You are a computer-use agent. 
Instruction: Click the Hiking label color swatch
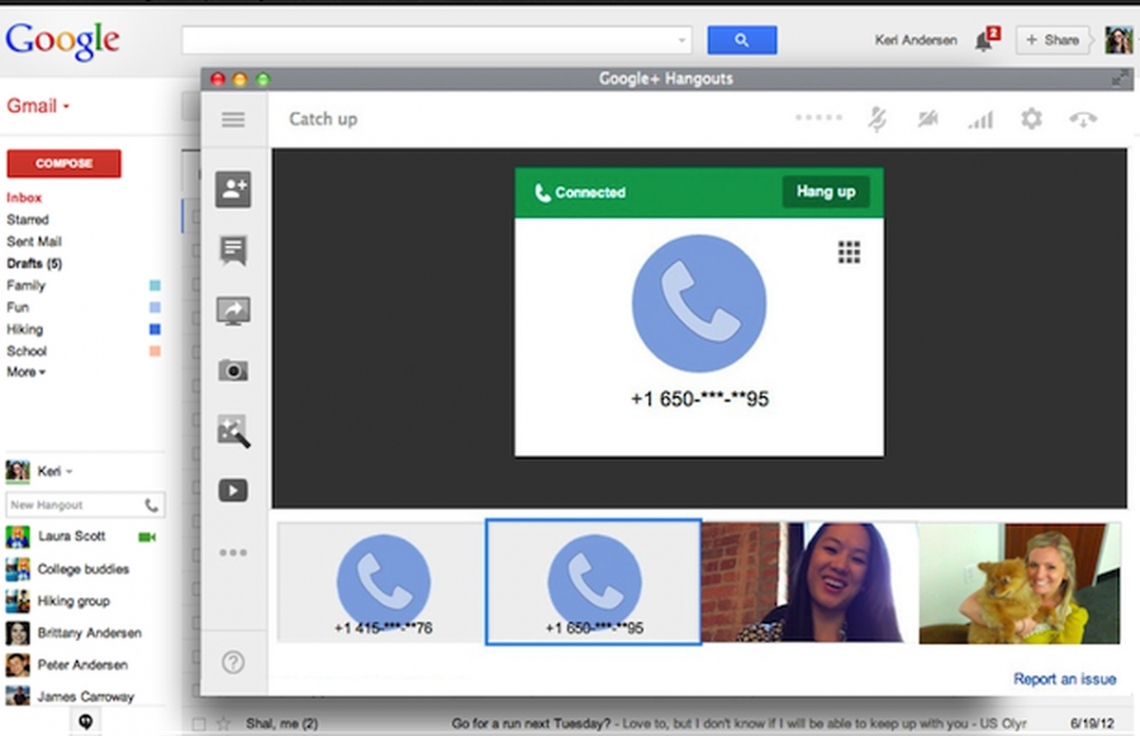pos(155,329)
